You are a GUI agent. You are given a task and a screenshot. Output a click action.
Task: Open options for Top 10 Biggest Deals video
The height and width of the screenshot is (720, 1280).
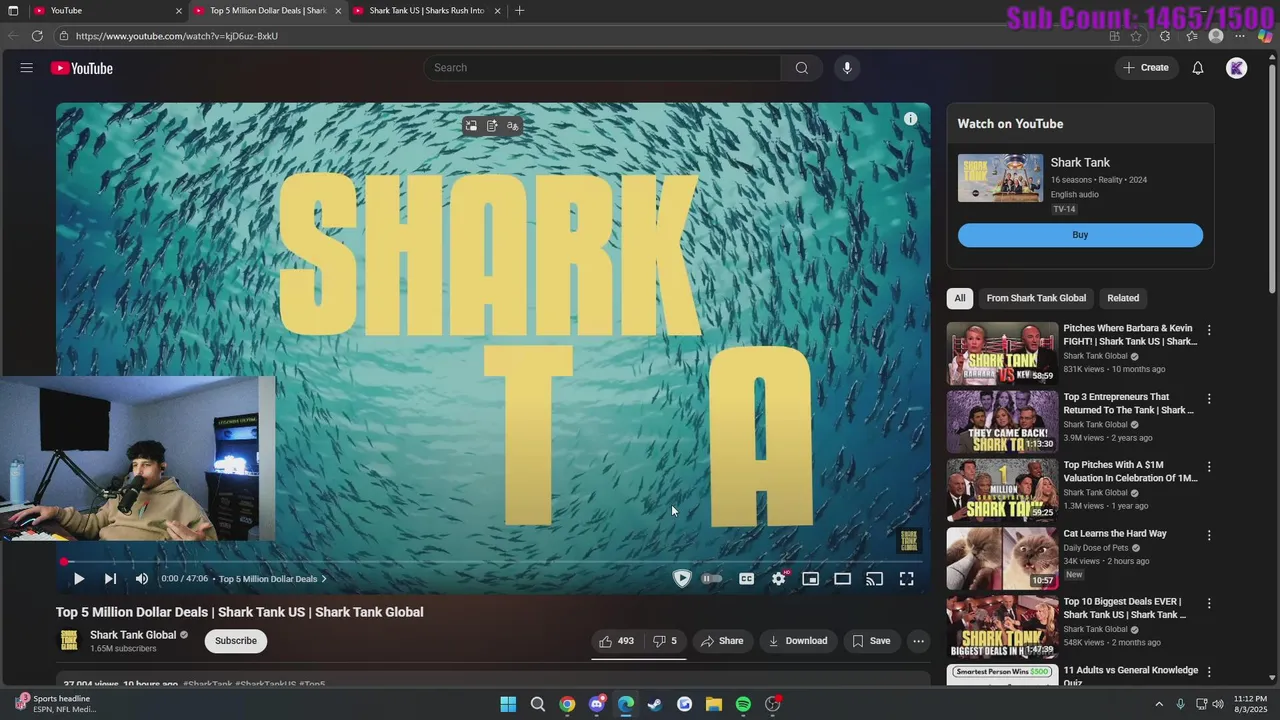pyautogui.click(x=1209, y=604)
